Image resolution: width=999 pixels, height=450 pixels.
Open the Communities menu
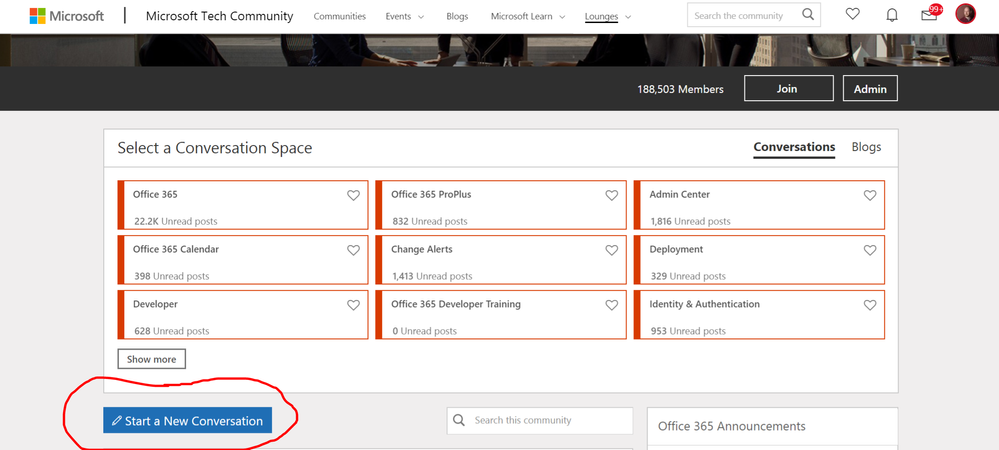[340, 17]
